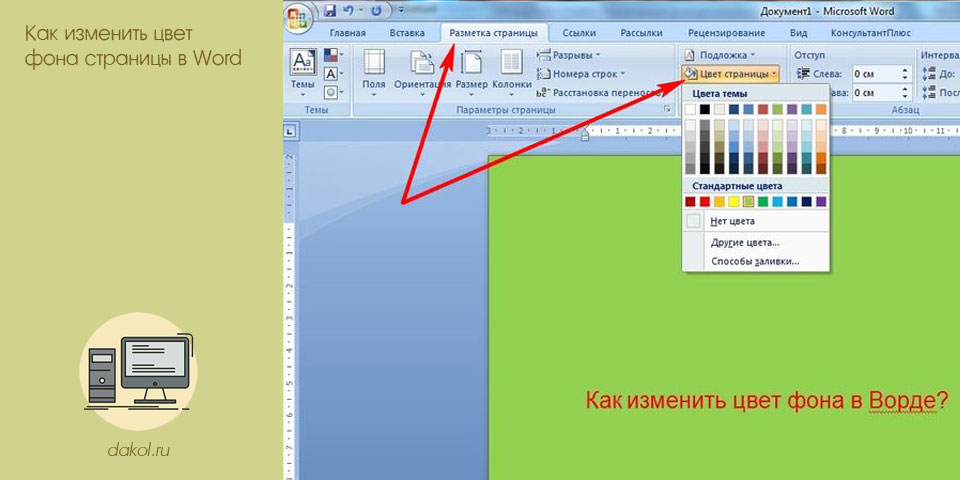960x480 pixels.
Task: Open theme effects icon dropdown
Action: click(x=333, y=92)
